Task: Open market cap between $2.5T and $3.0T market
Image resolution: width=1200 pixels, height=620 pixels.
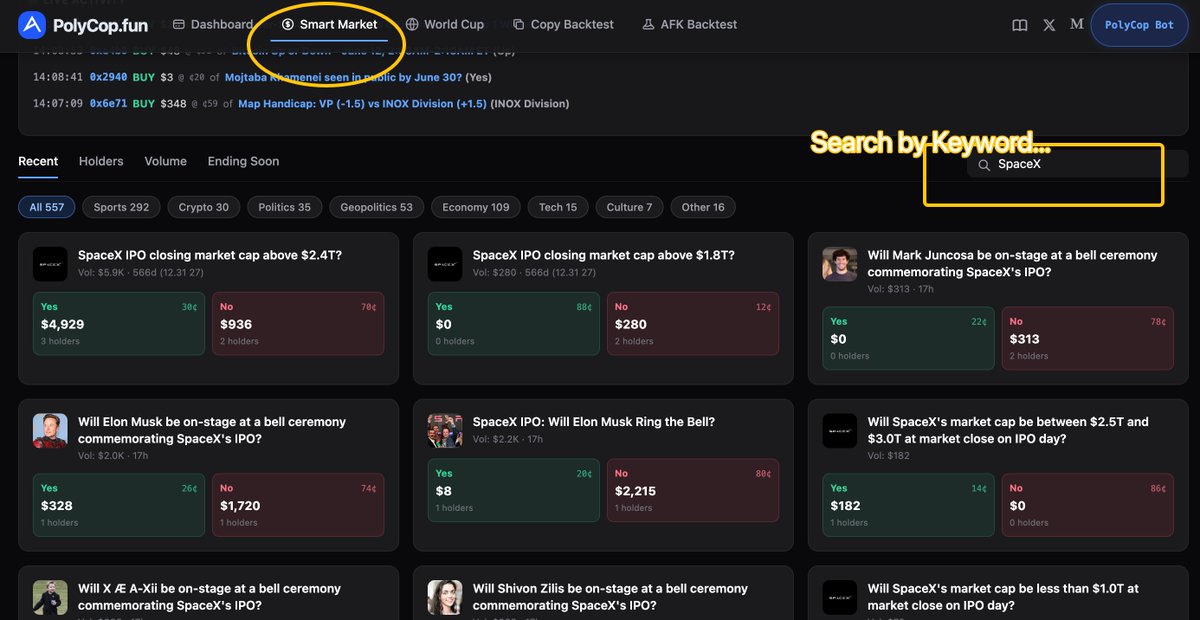Action: click(x=1008, y=430)
